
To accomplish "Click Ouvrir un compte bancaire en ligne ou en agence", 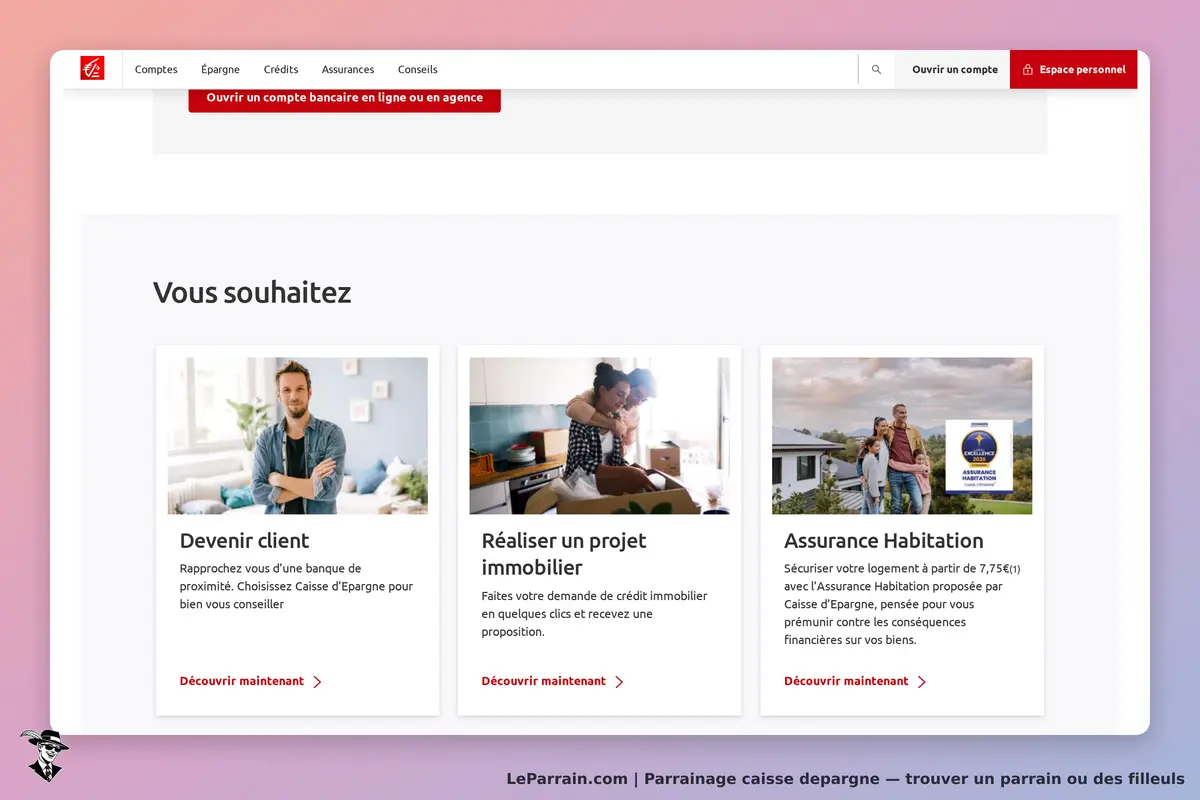I will click(x=345, y=98).
